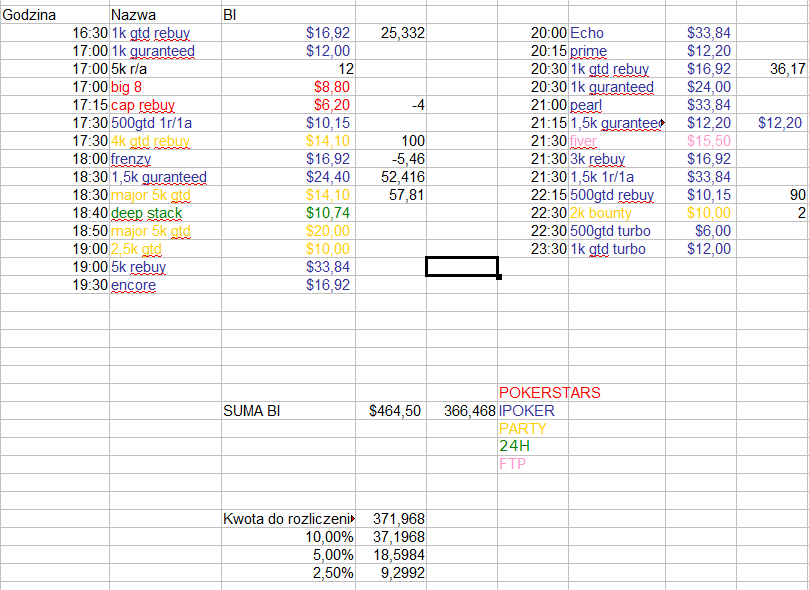
Task: Select the yellow '4k gtd rebuy' cell
Action: click(x=165, y=141)
